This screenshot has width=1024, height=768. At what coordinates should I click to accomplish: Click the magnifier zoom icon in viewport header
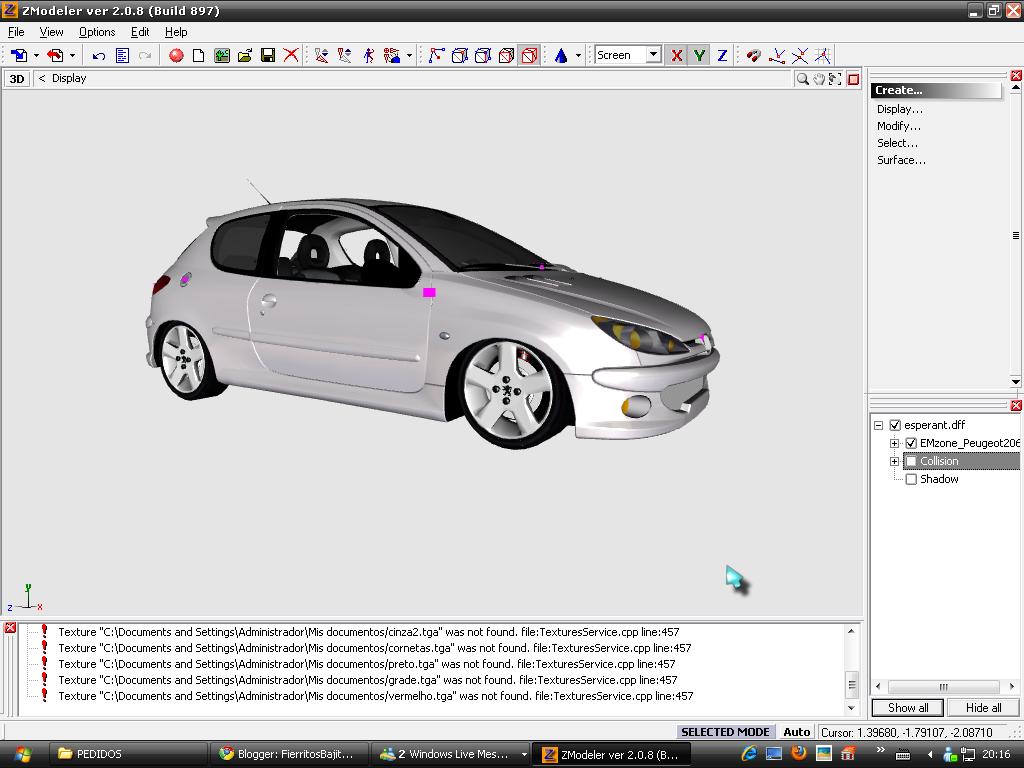coord(802,79)
